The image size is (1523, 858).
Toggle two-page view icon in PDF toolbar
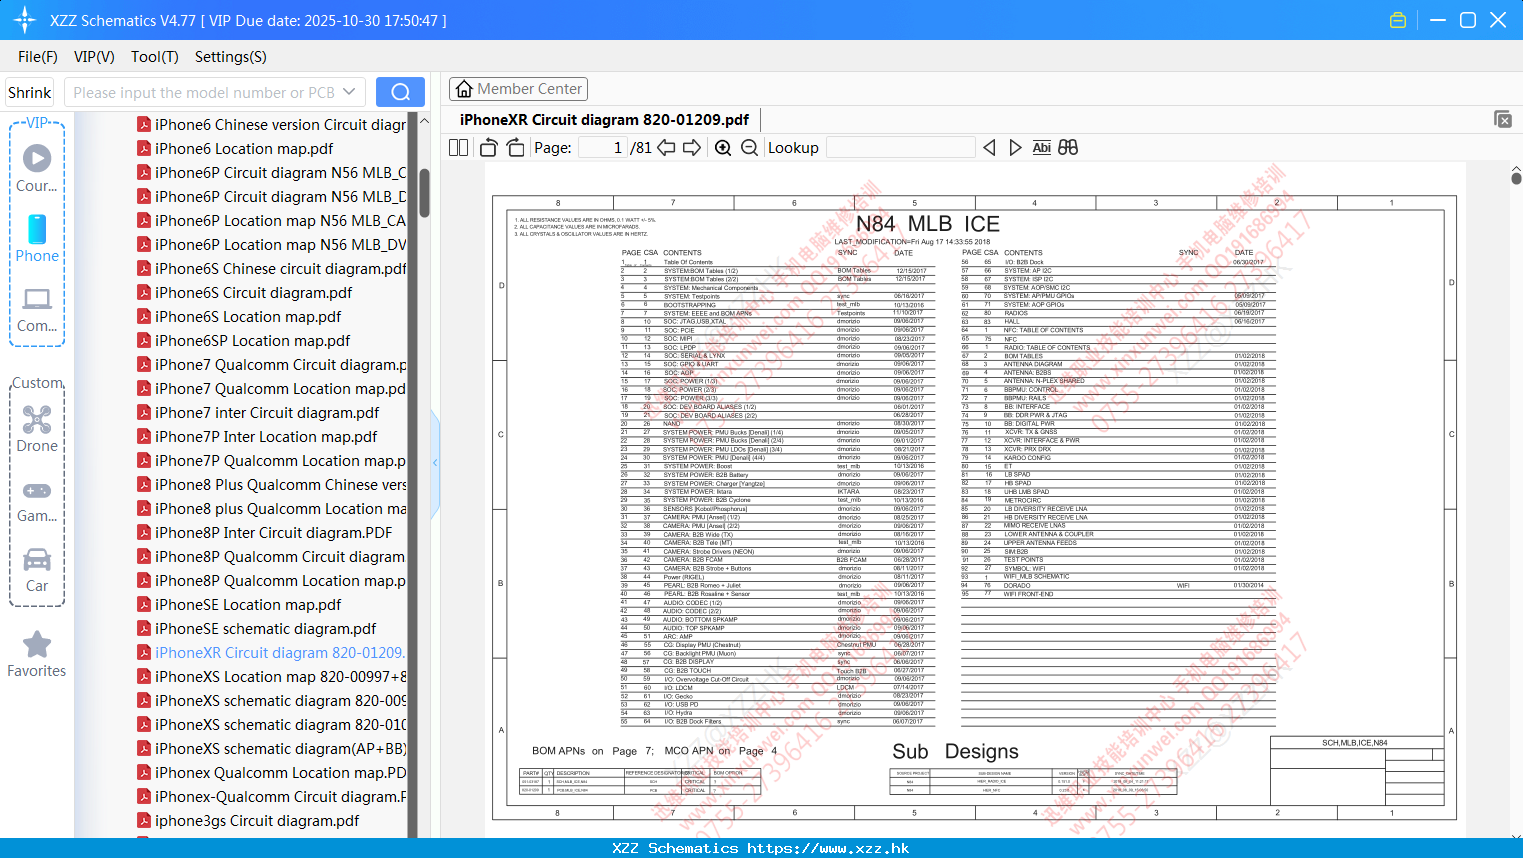click(x=458, y=148)
